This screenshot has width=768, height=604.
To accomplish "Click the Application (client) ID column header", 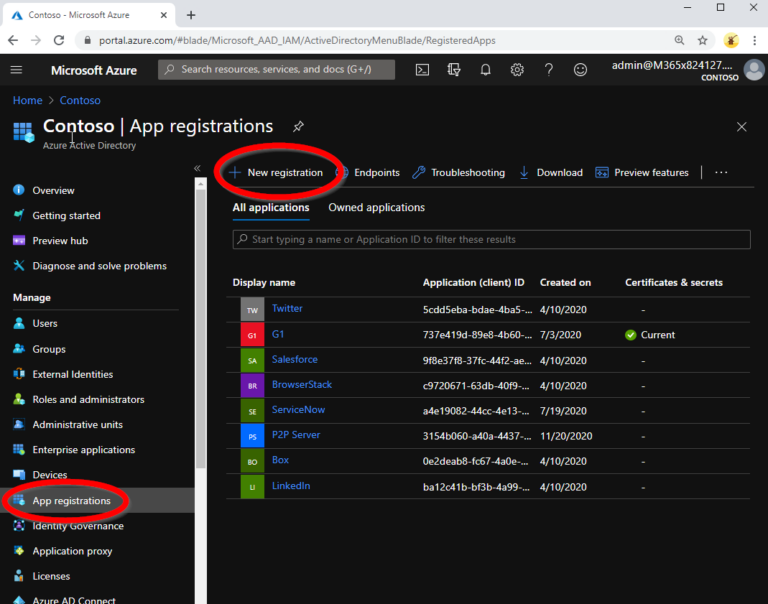I will (x=474, y=283).
